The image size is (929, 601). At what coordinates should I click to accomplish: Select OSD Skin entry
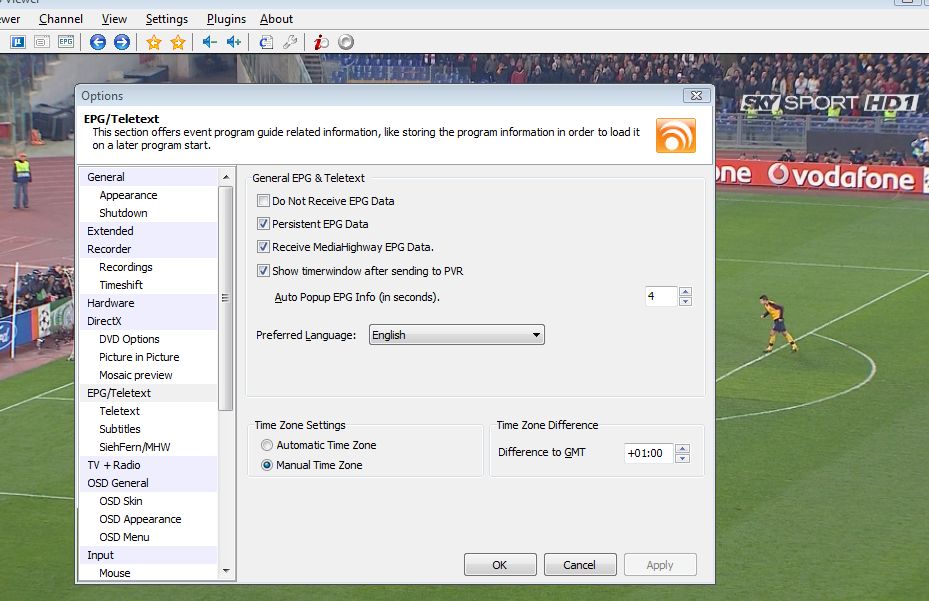pos(121,501)
